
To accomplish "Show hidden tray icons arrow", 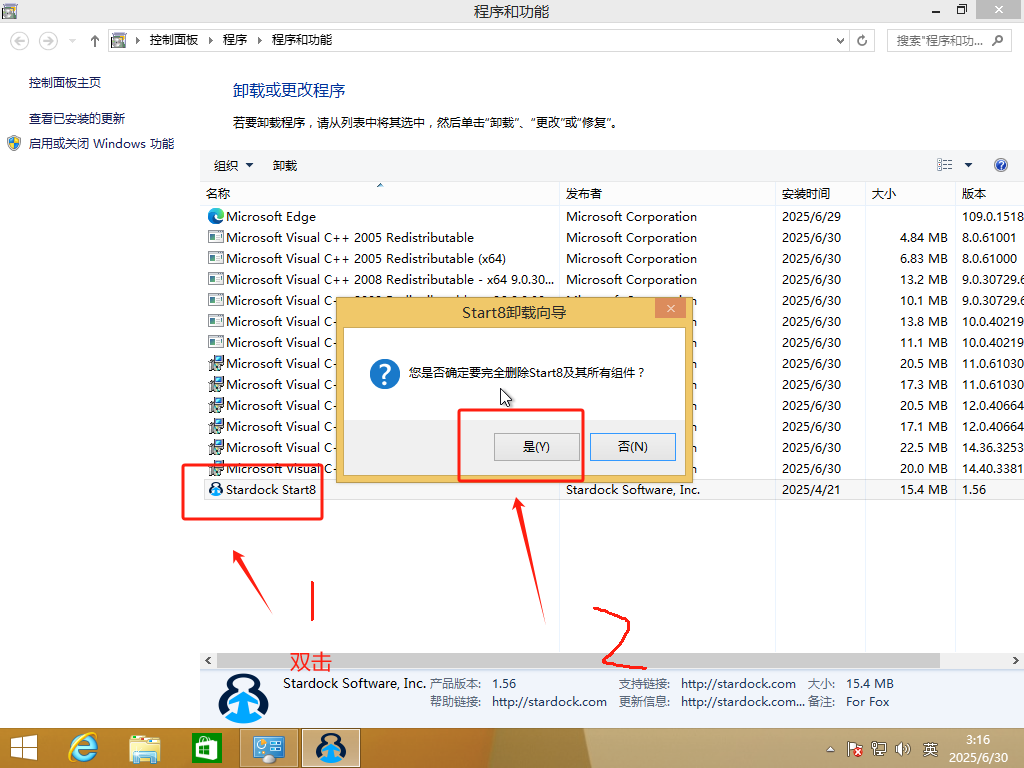I will click(x=830, y=750).
